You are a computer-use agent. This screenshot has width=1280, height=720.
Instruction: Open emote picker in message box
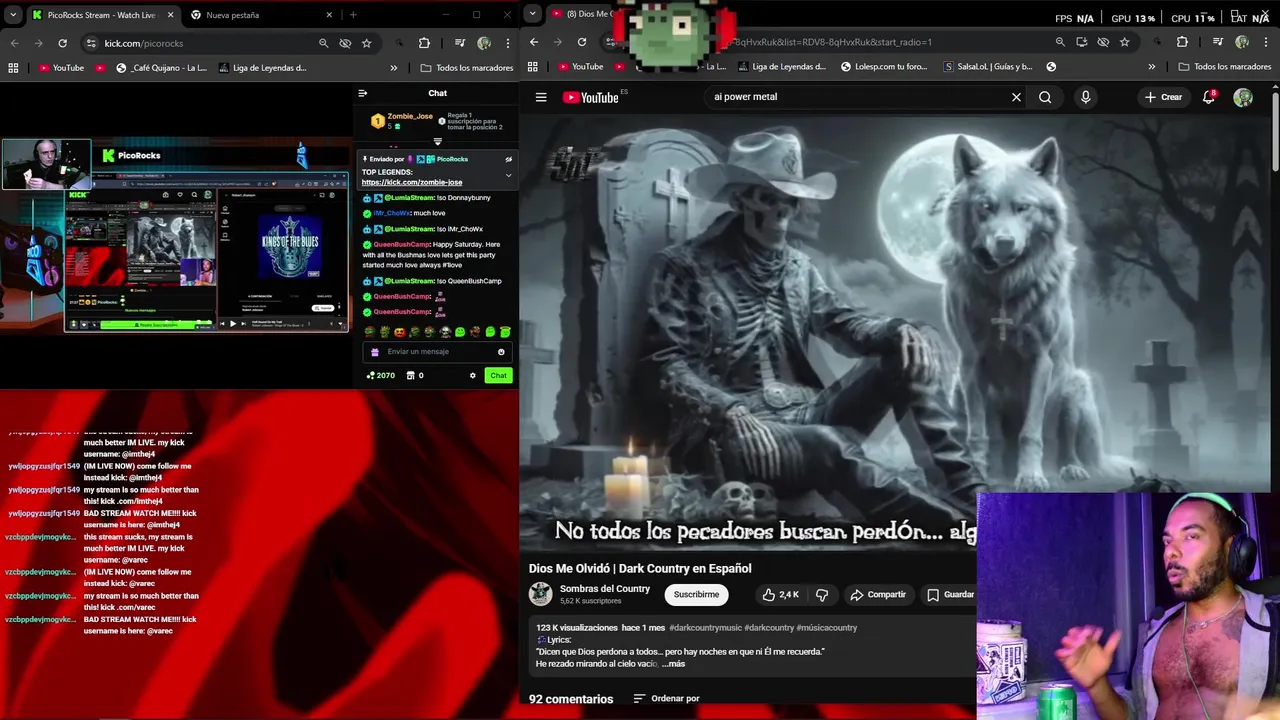[501, 352]
